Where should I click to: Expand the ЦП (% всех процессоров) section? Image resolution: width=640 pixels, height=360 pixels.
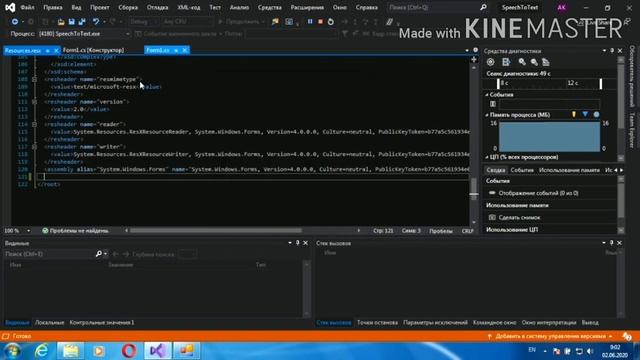[487, 157]
